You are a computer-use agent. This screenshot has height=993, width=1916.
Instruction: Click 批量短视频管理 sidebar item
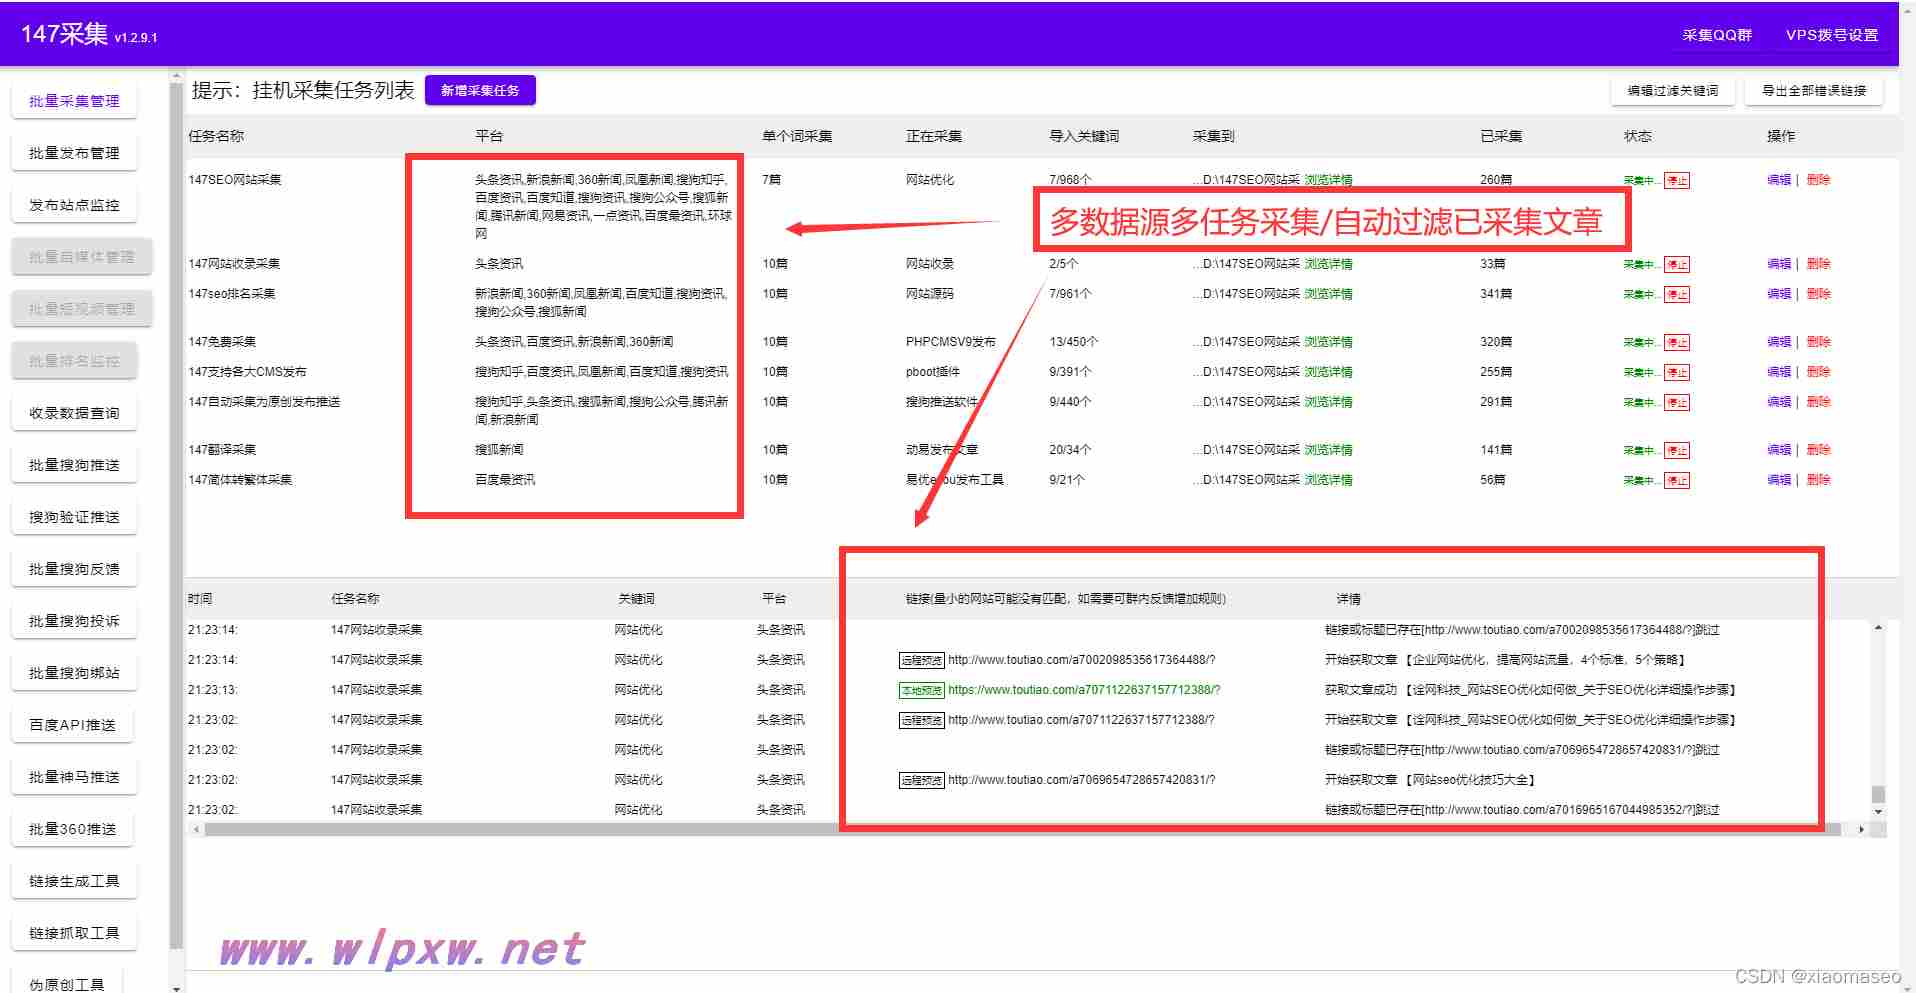tap(82, 309)
